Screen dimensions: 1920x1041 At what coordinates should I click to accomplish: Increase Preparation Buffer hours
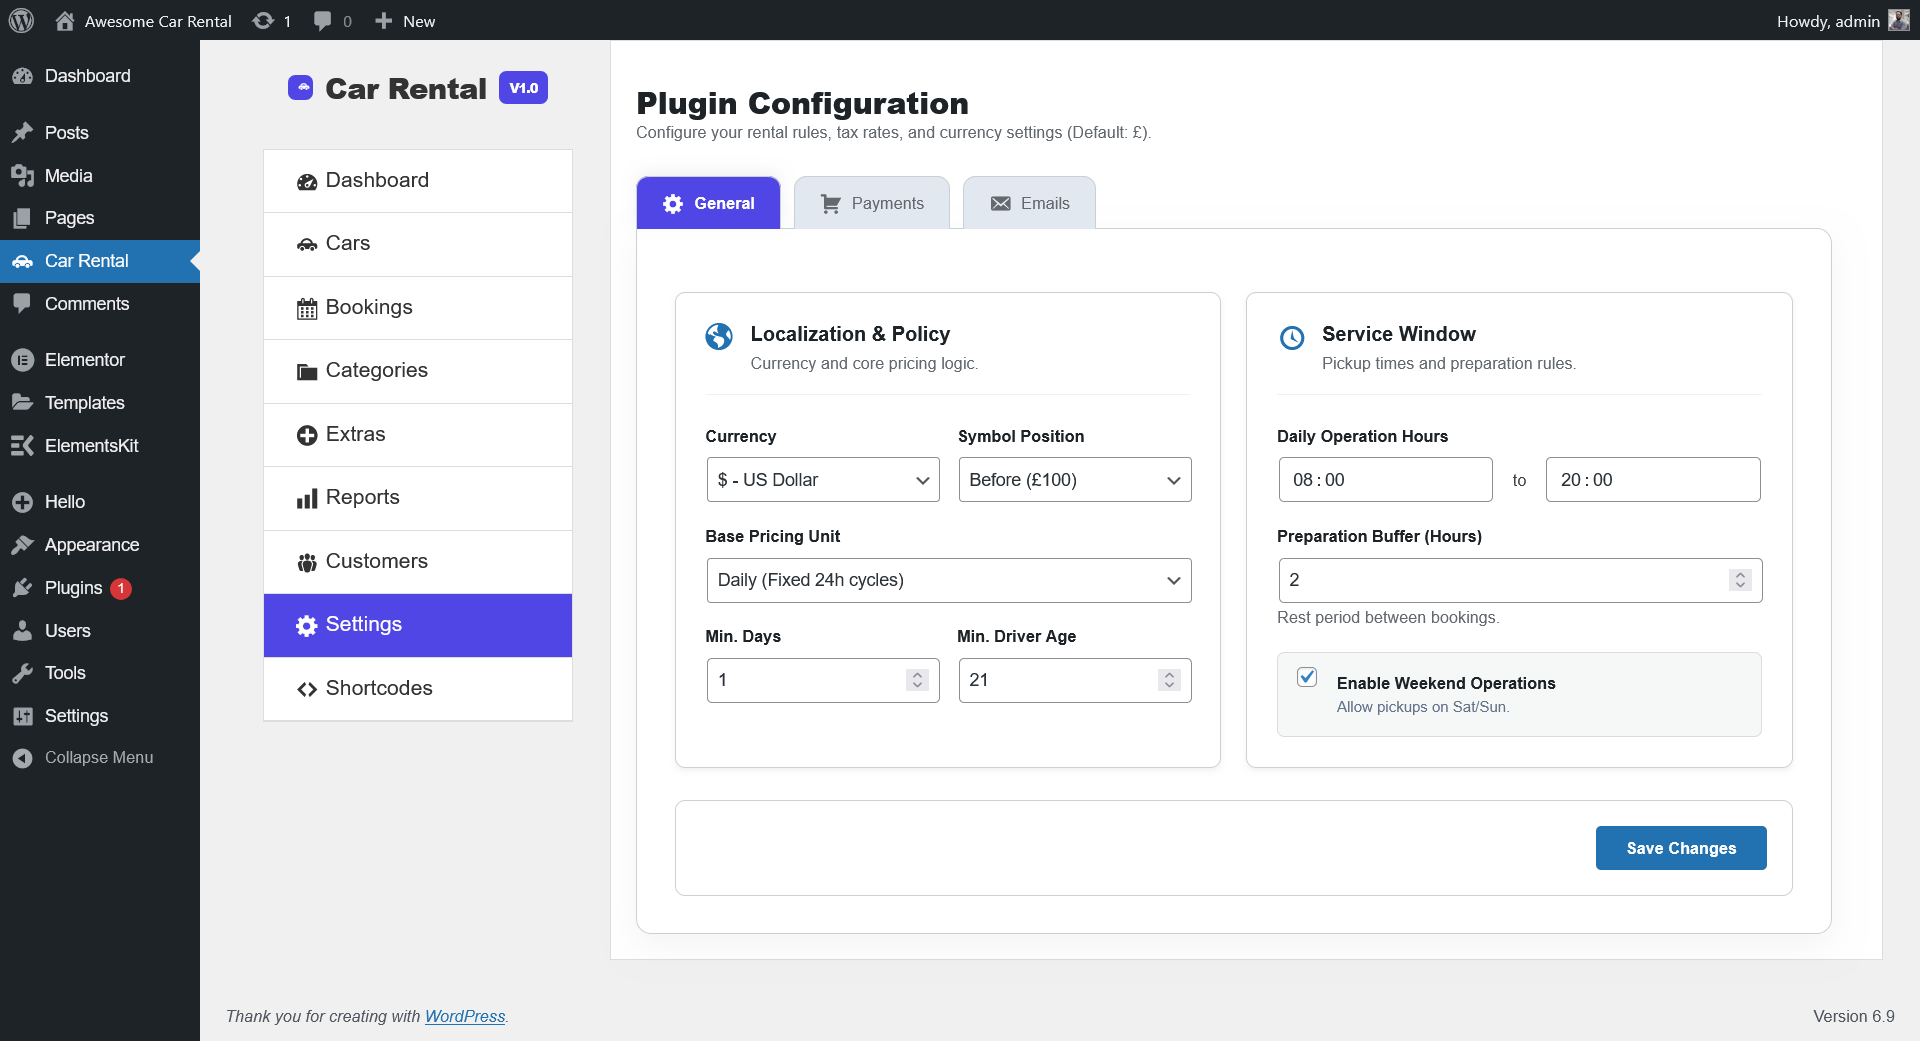[x=1739, y=573]
